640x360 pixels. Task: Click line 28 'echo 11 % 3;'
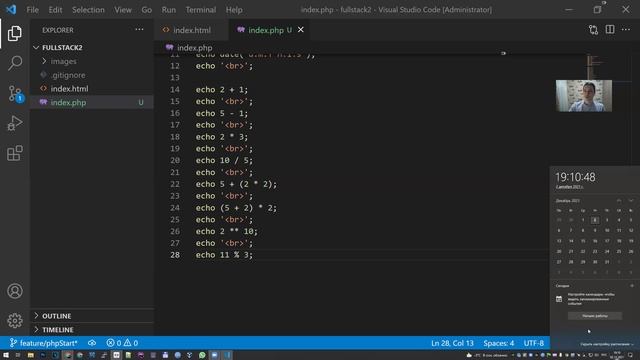(224, 255)
